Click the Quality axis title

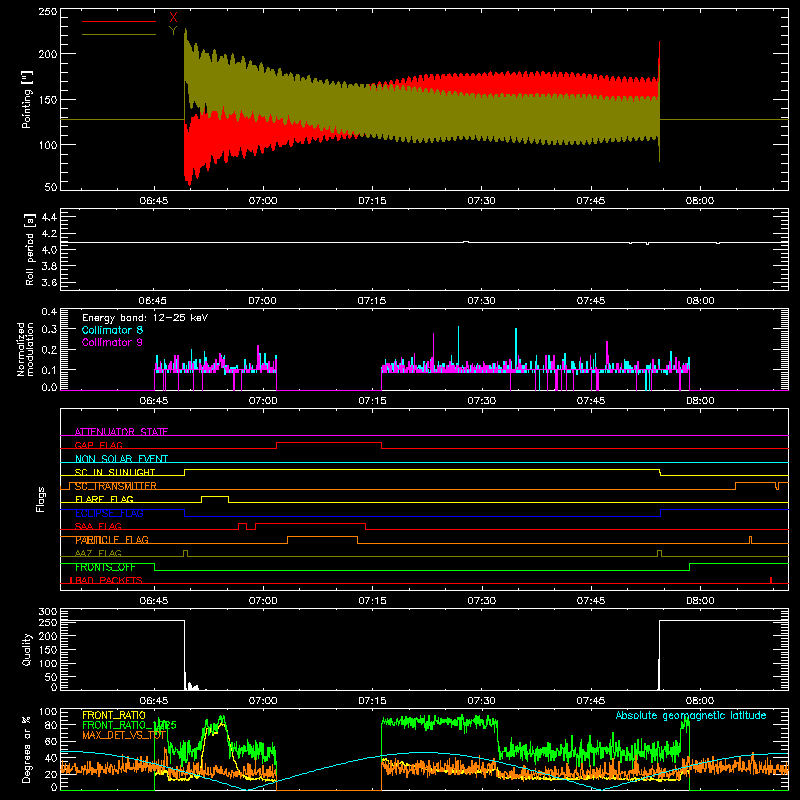click(27, 649)
